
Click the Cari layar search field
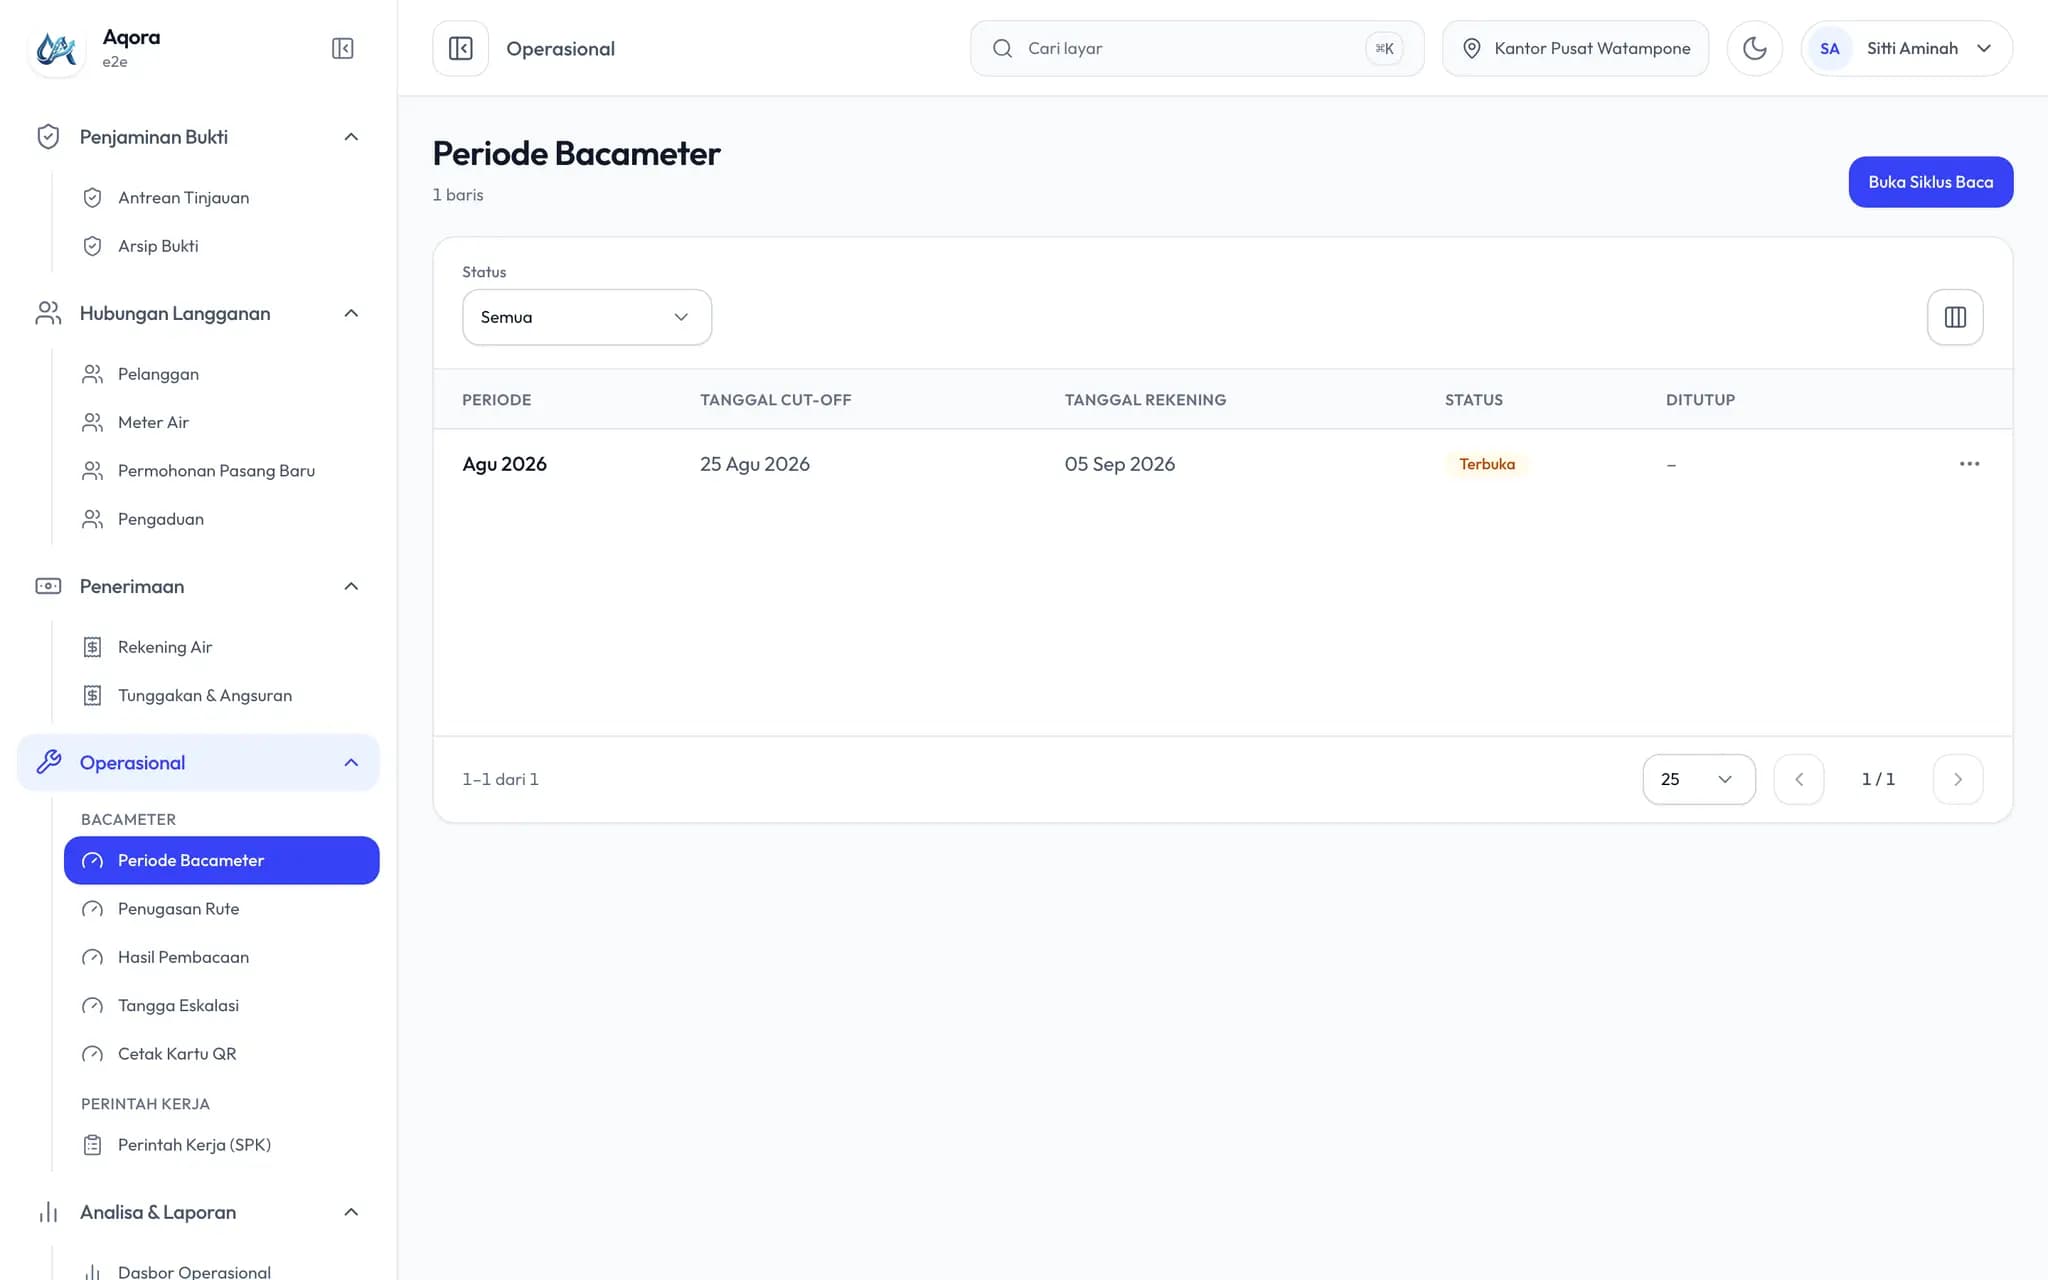[1196, 48]
